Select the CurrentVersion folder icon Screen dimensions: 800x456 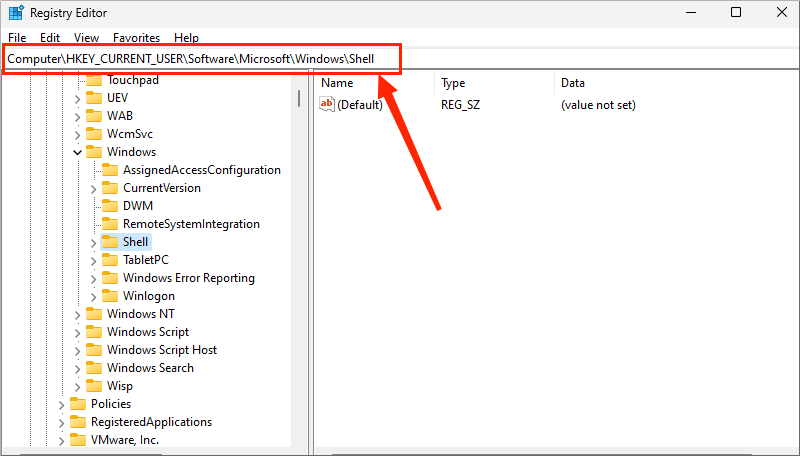[x=110, y=188]
